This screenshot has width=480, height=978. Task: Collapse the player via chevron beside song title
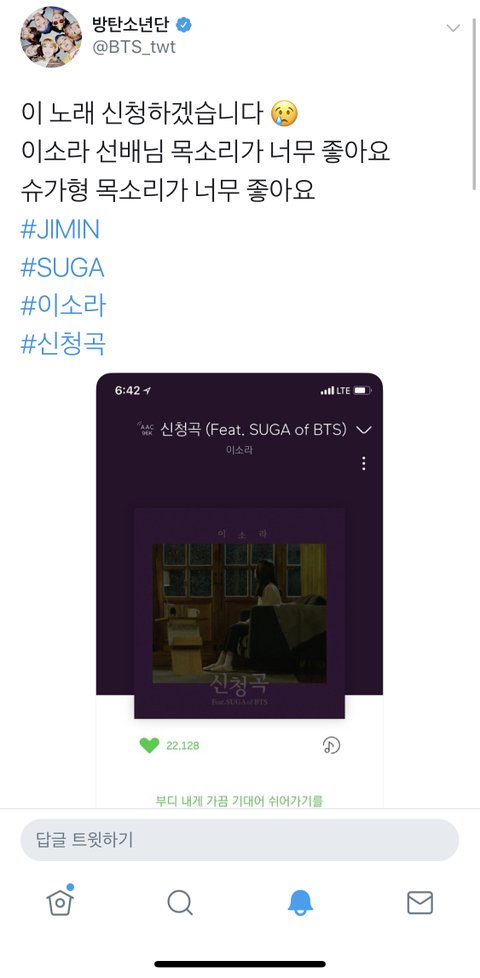363,430
